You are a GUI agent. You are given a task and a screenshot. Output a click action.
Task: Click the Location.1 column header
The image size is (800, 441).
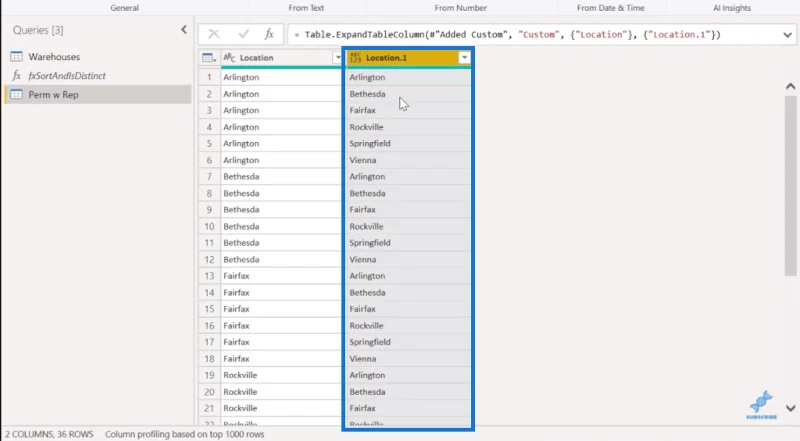pos(408,58)
